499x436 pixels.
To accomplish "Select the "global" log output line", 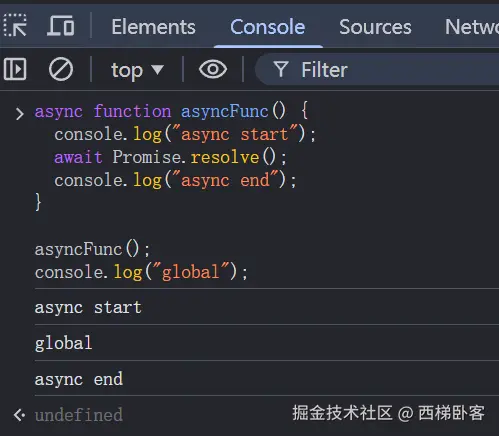I will point(63,343).
